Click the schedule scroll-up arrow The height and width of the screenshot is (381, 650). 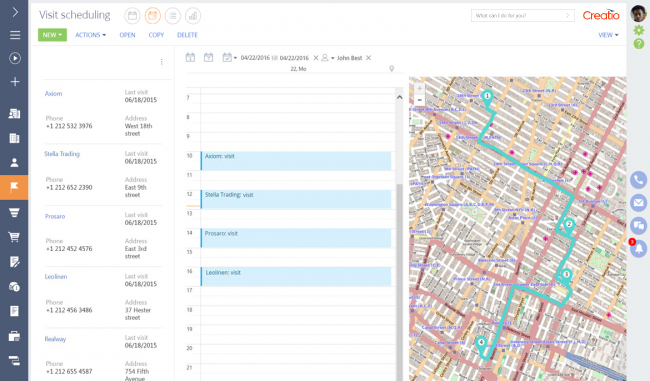pos(400,97)
